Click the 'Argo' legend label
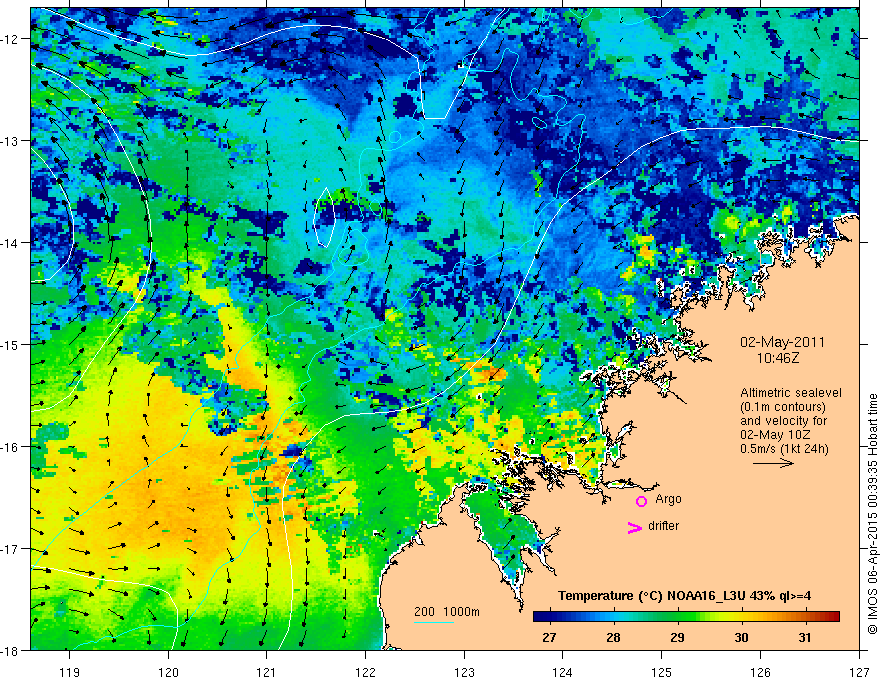This screenshot has height=680, width=880. 668,499
